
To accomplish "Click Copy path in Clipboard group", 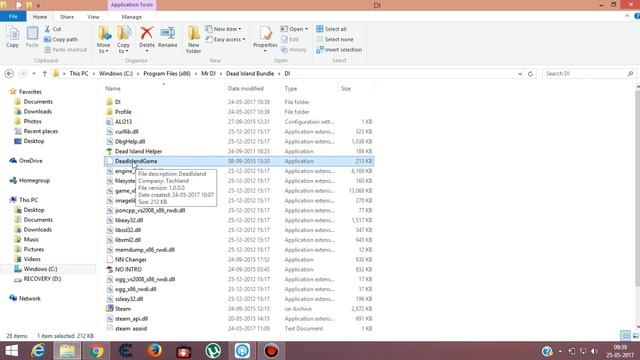I will point(61,40).
